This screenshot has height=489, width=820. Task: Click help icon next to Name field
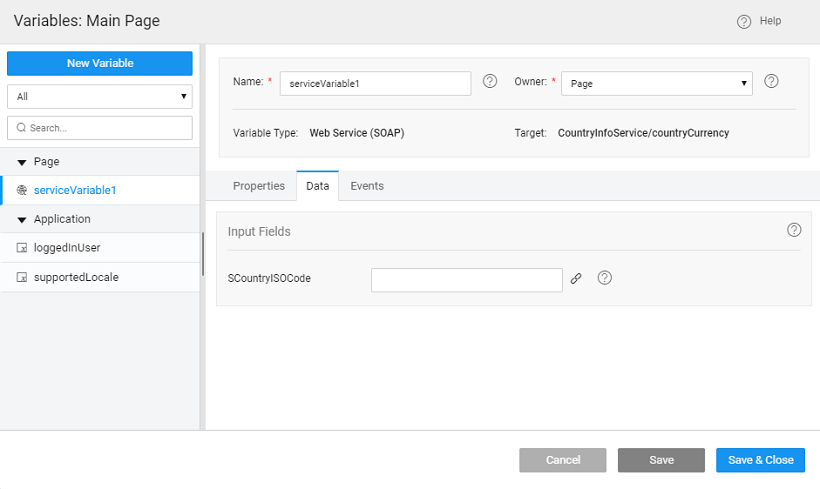[490, 82]
